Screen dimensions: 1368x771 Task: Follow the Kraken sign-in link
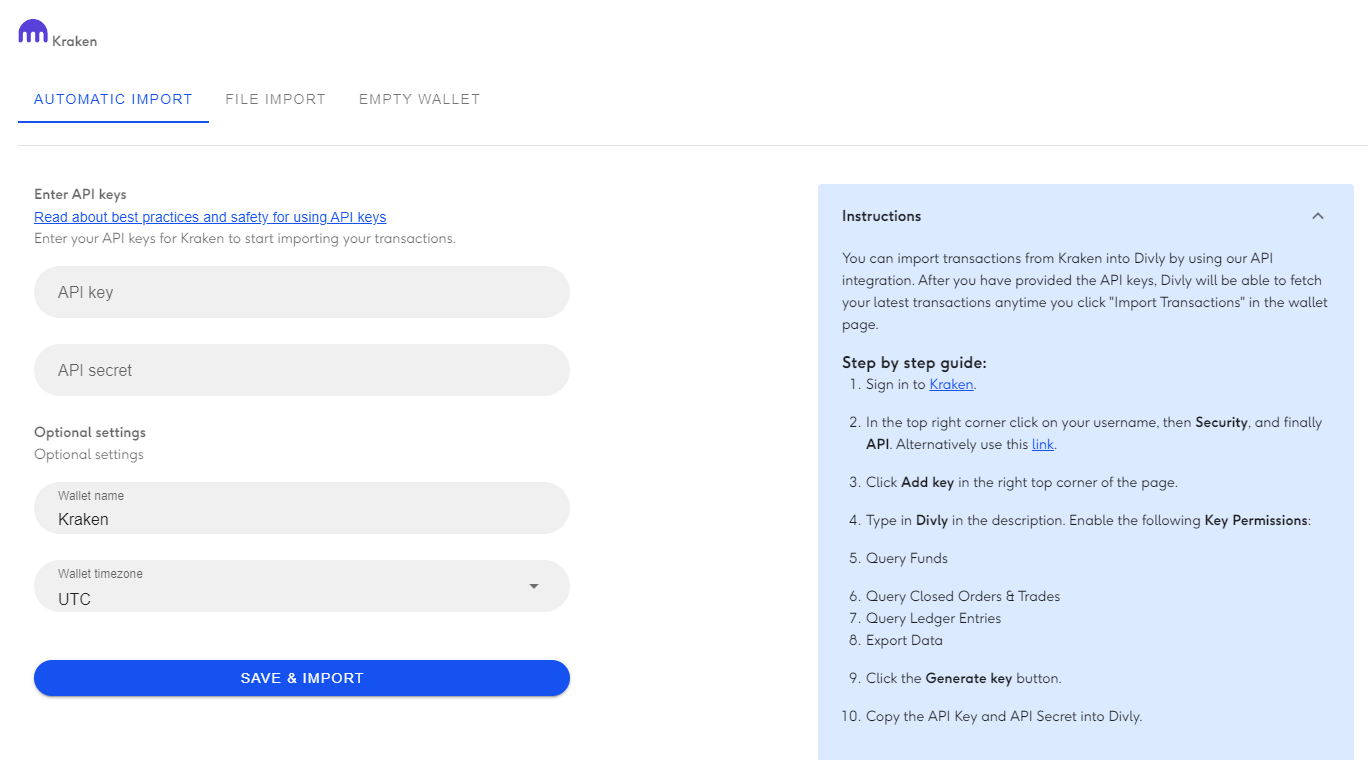(x=951, y=384)
